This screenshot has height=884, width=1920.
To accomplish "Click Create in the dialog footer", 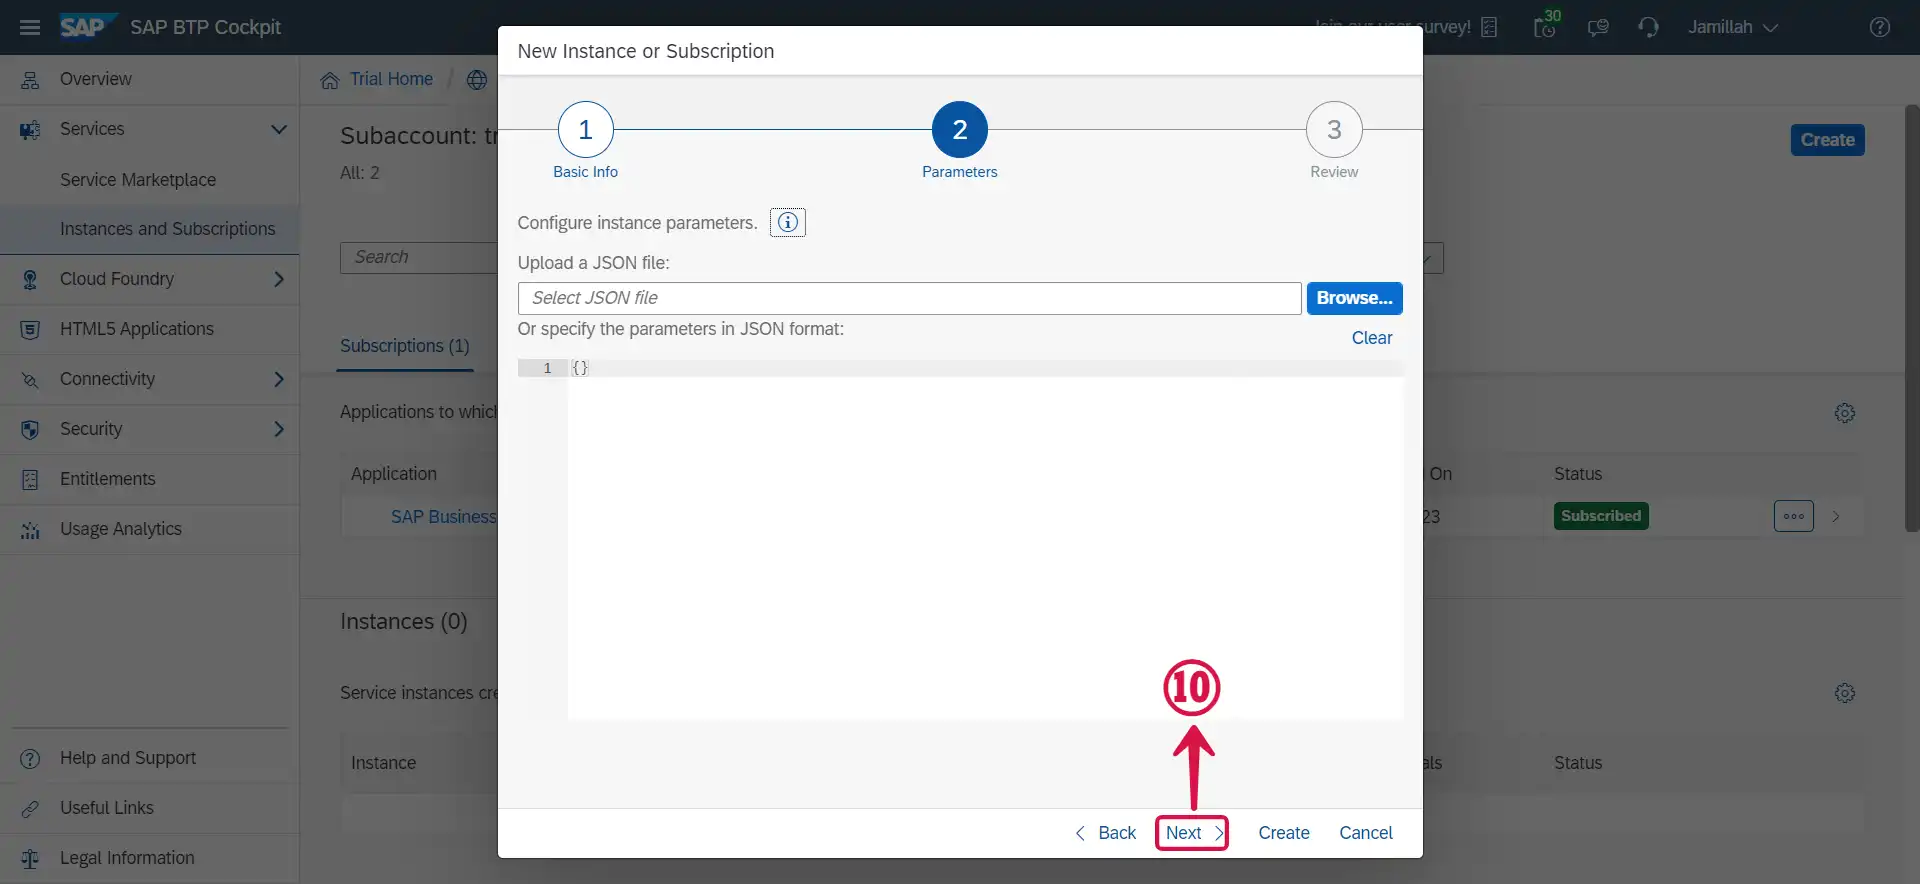I will (x=1284, y=833).
